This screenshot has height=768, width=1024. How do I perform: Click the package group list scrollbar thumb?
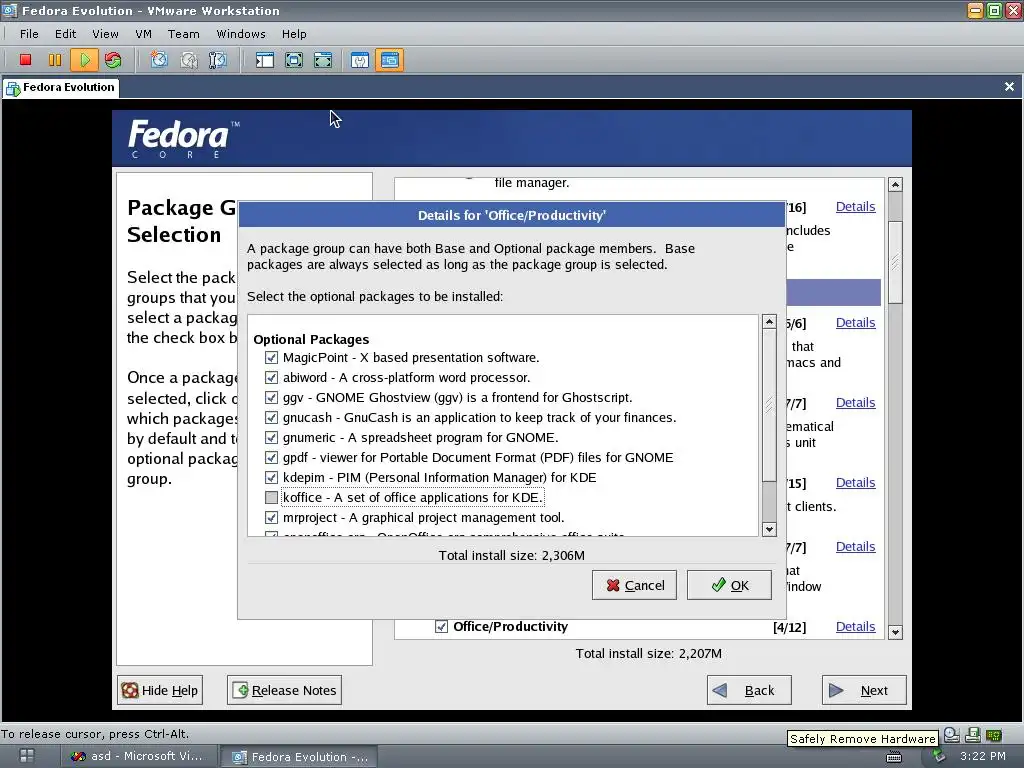pos(895,262)
